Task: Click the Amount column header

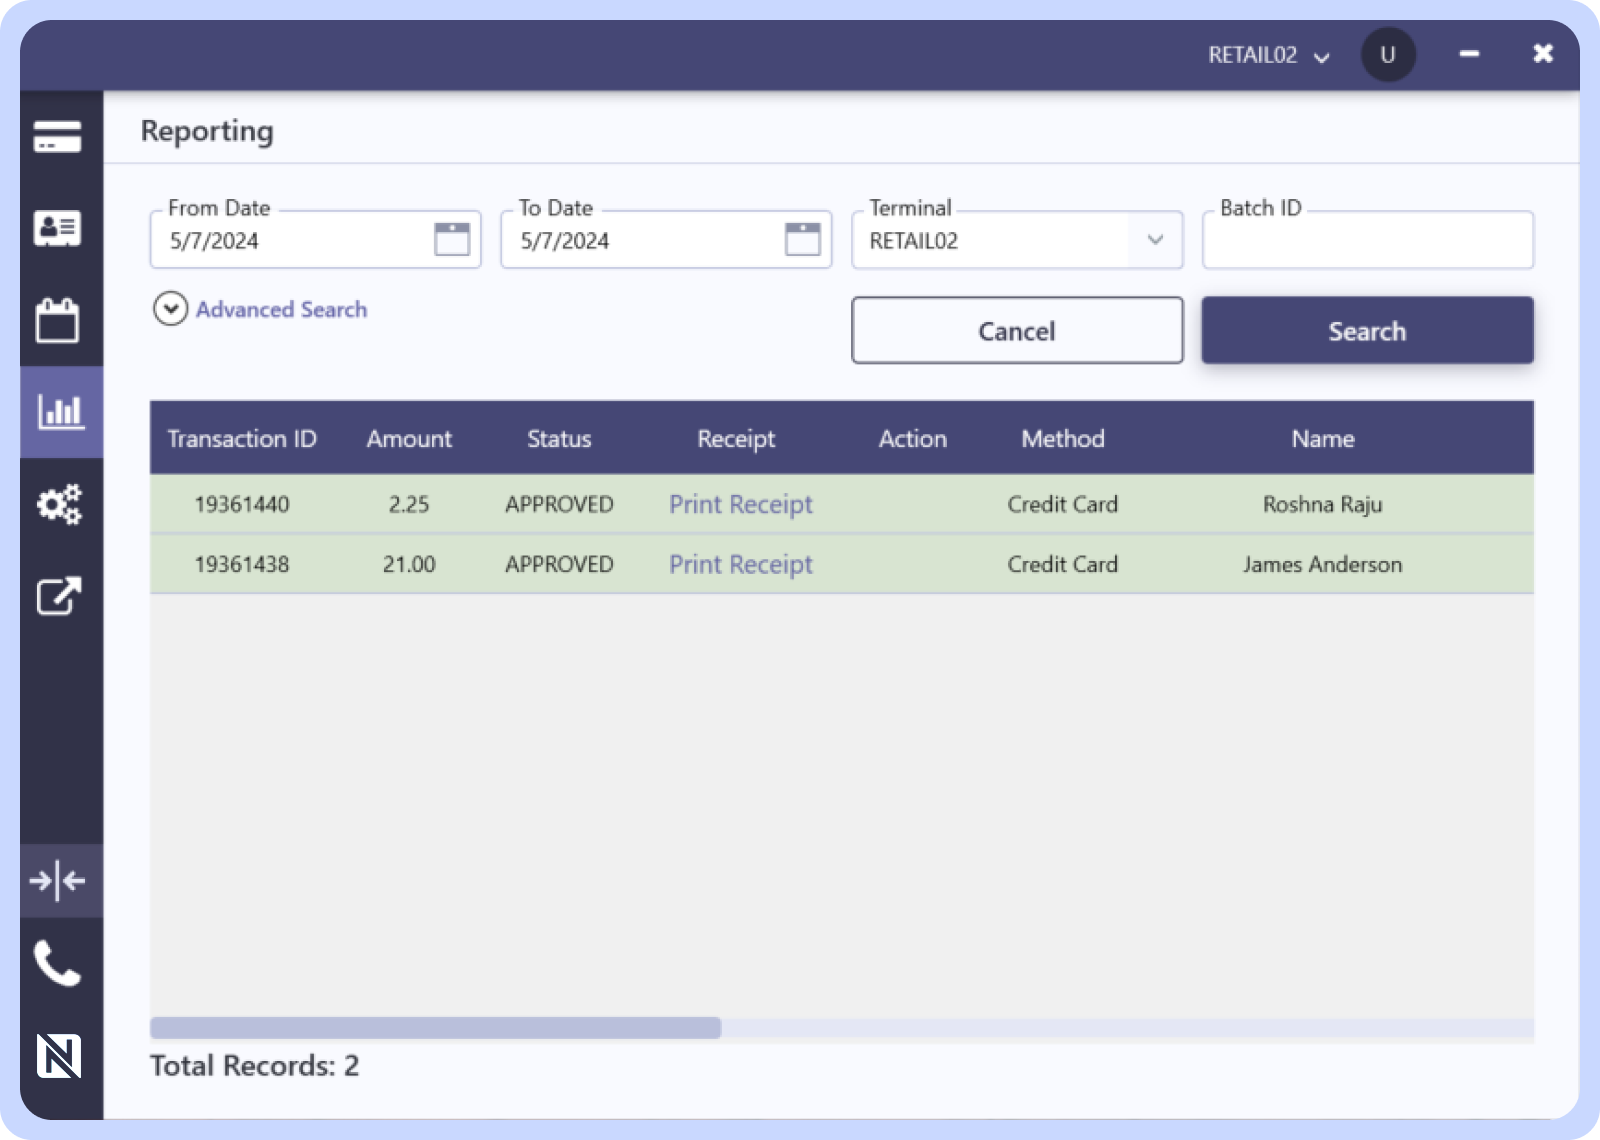Action: click(x=409, y=439)
